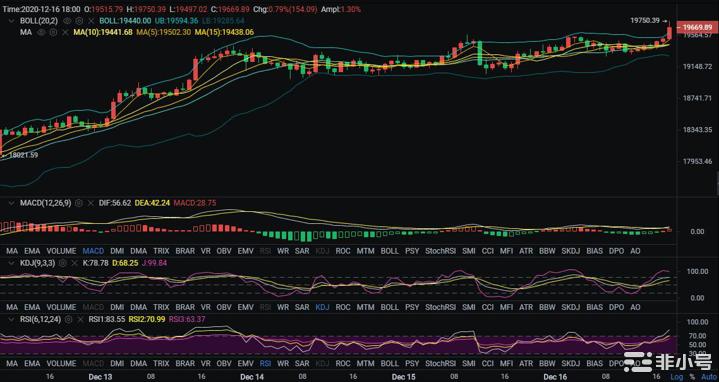Toggle visibility of the MA indicator
Screen dimensions: 719x382
pyautogui.click(x=41, y=32)
